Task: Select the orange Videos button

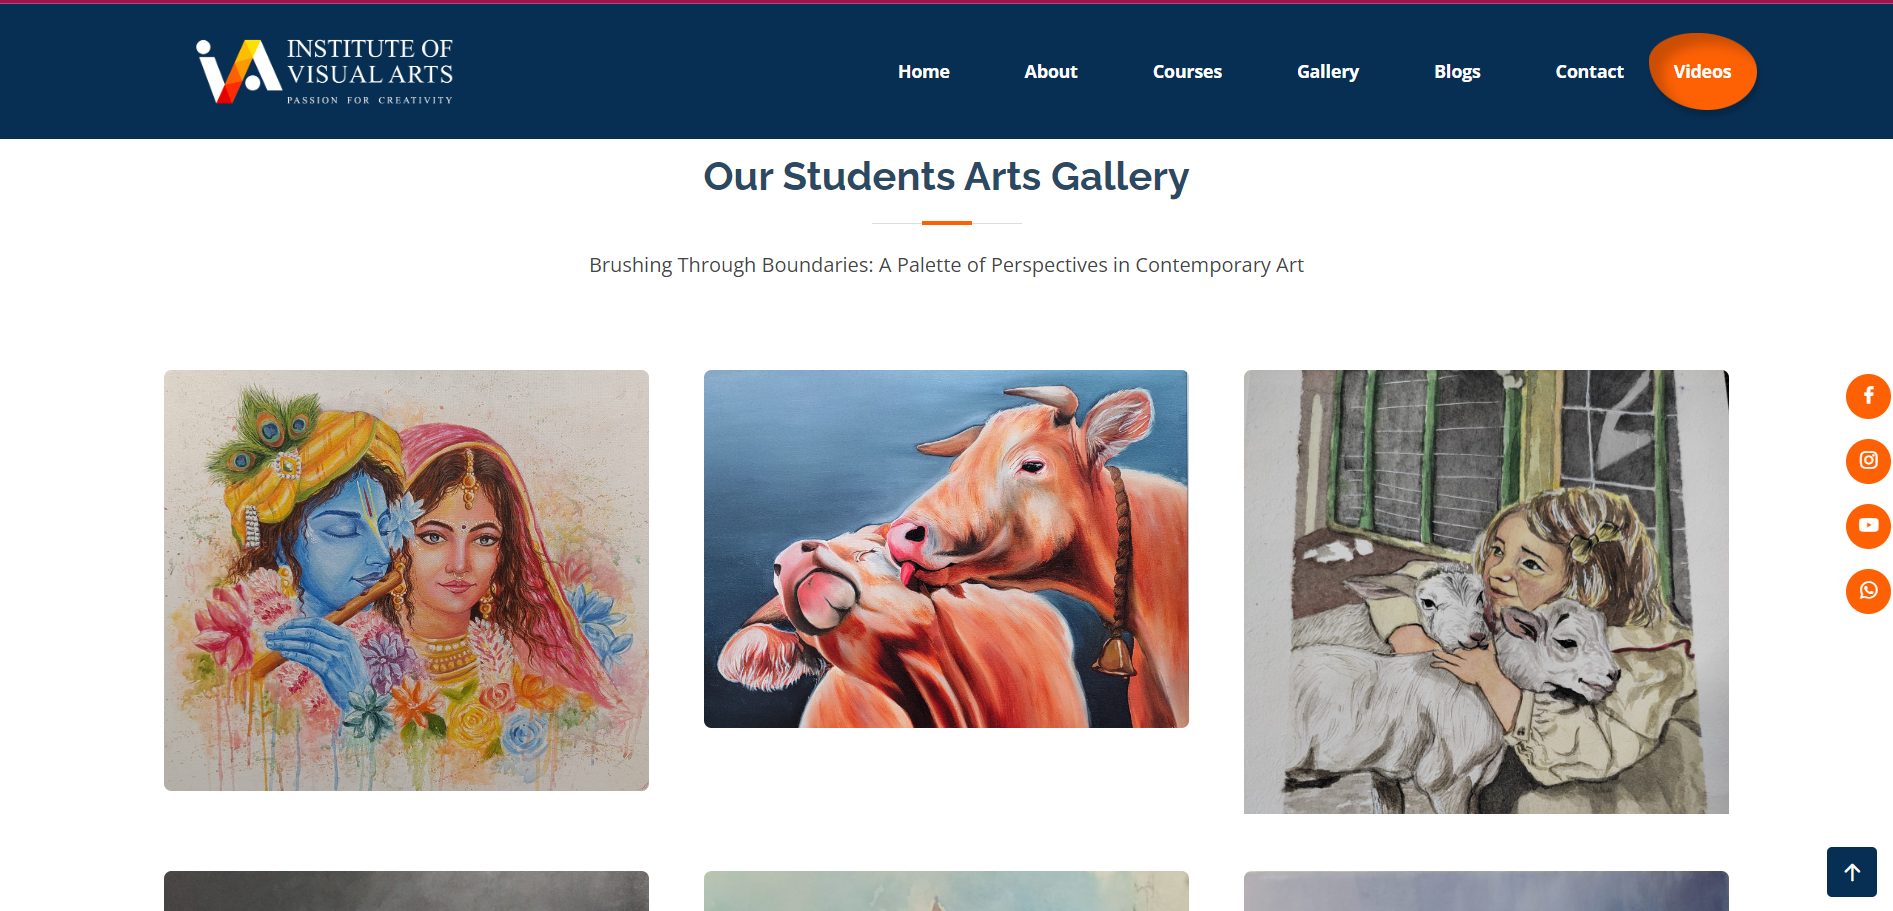Action: tap(1702, 71)
